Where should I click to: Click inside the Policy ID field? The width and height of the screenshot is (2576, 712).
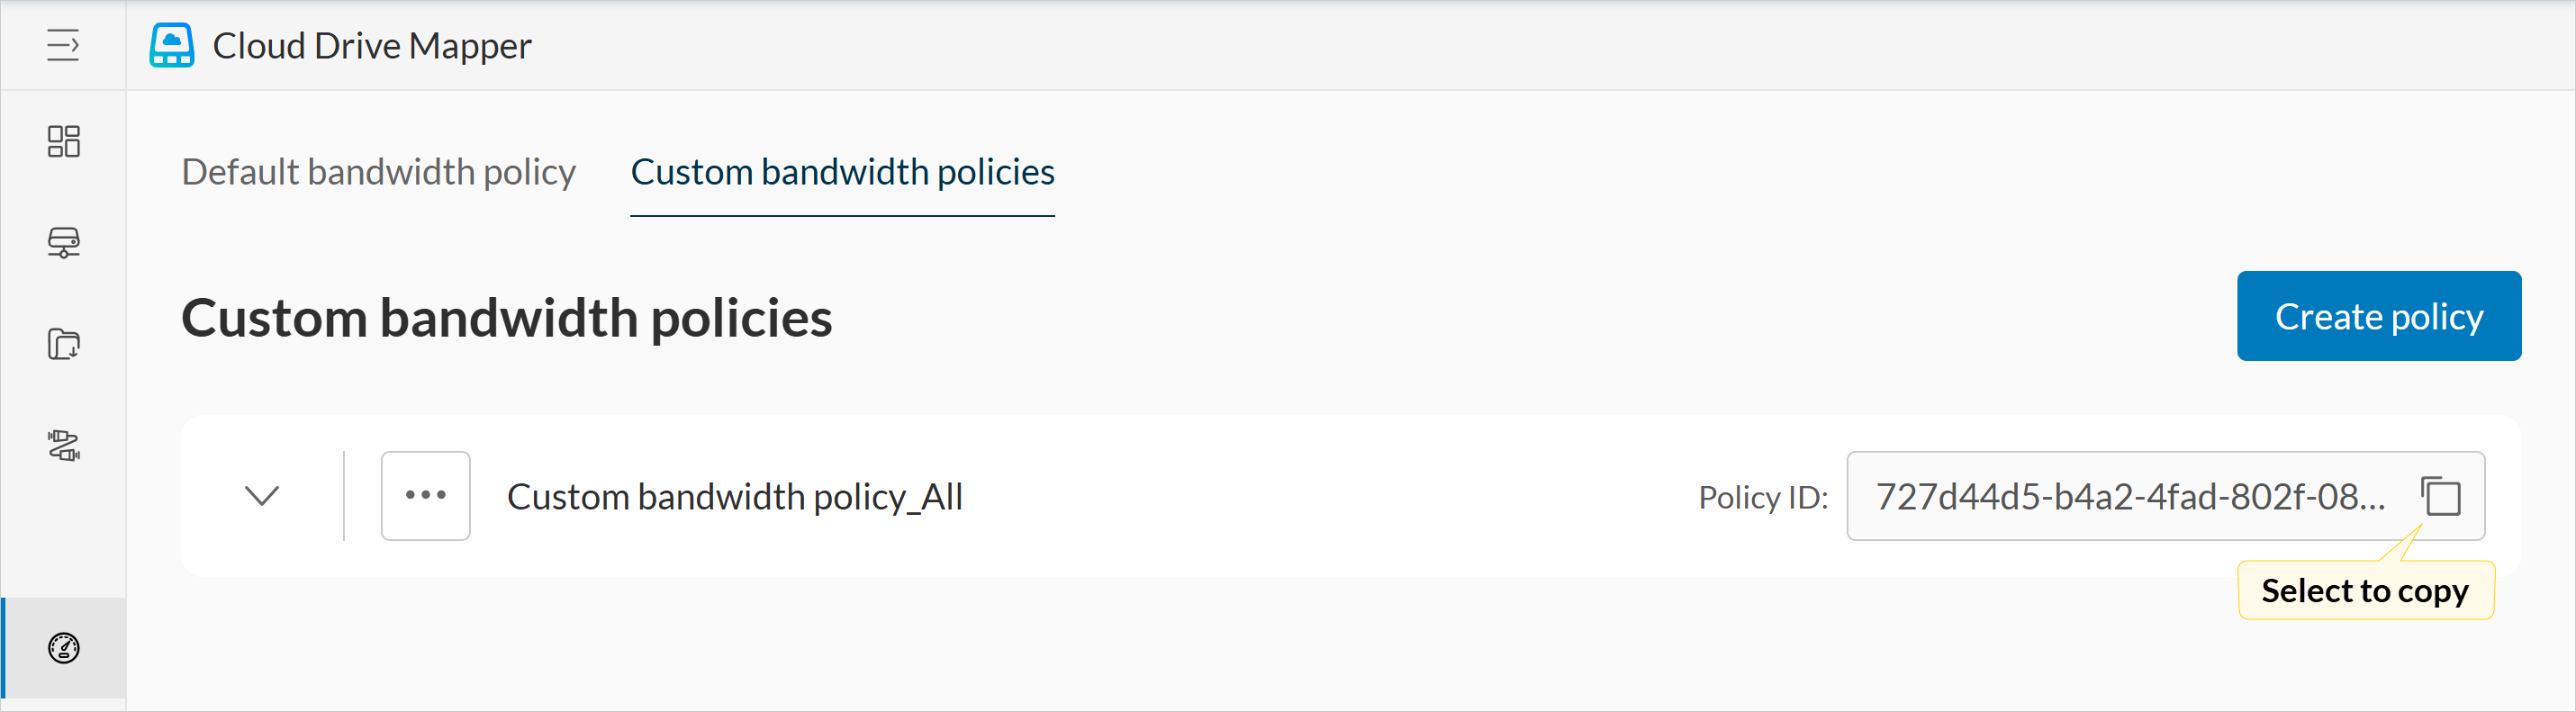tap(2130, 496)
